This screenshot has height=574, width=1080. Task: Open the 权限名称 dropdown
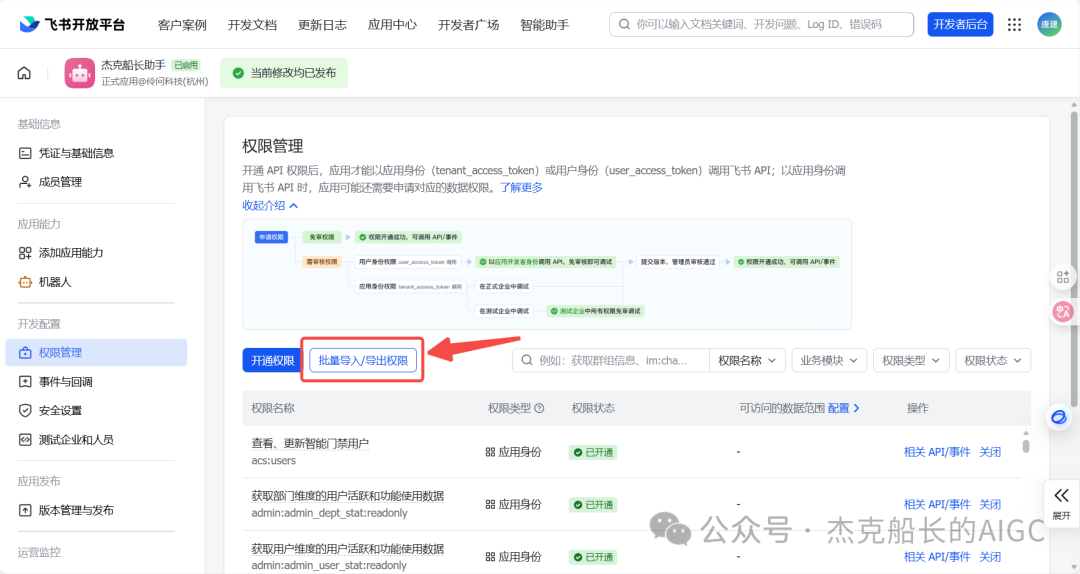(747, 360)
